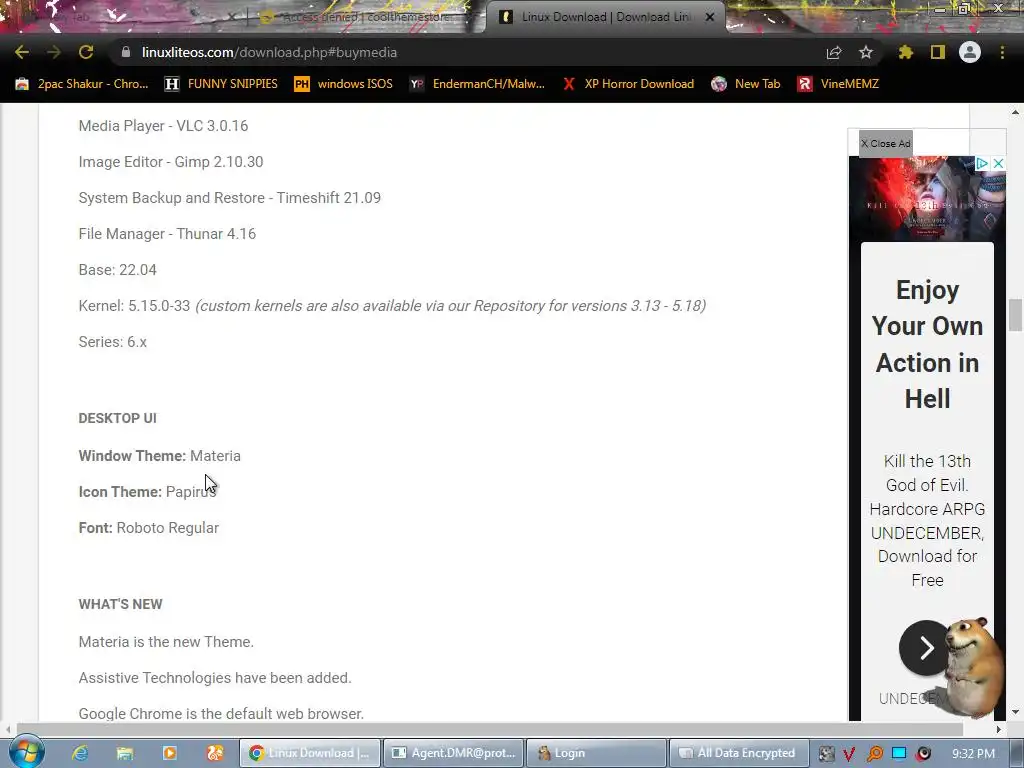Viewport: 1024px width, 768px height.
Task: Click the Assistive Technologies line
Action: pos(215,678)
